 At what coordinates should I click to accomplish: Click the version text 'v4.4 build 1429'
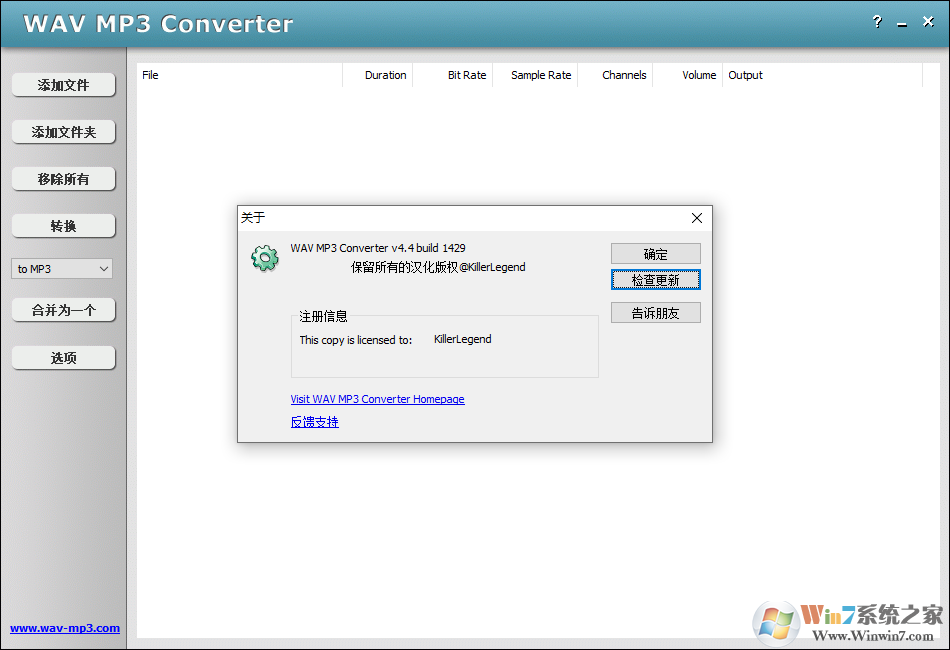428,248
